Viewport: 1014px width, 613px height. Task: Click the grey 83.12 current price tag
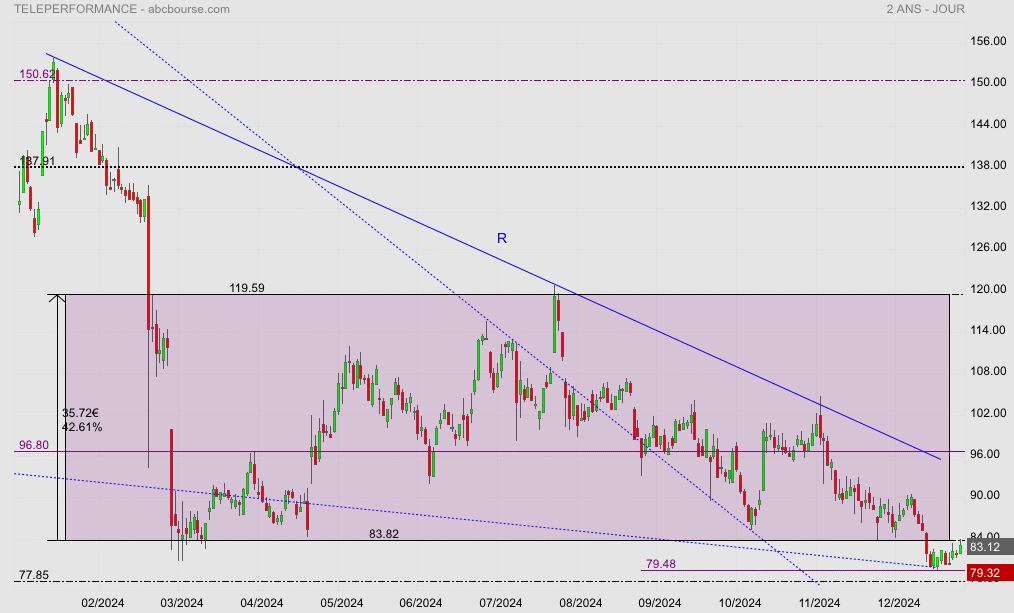(x=990, y=547)
